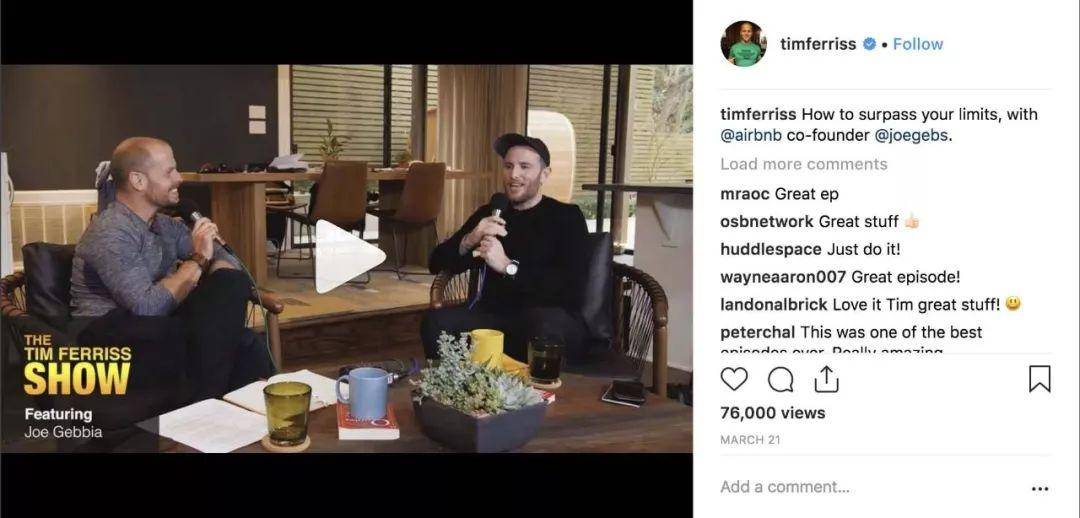Screen dimensions: 1080x518
Task: Click the MARCH 21 post date link
Action: [x=750, y=439]
